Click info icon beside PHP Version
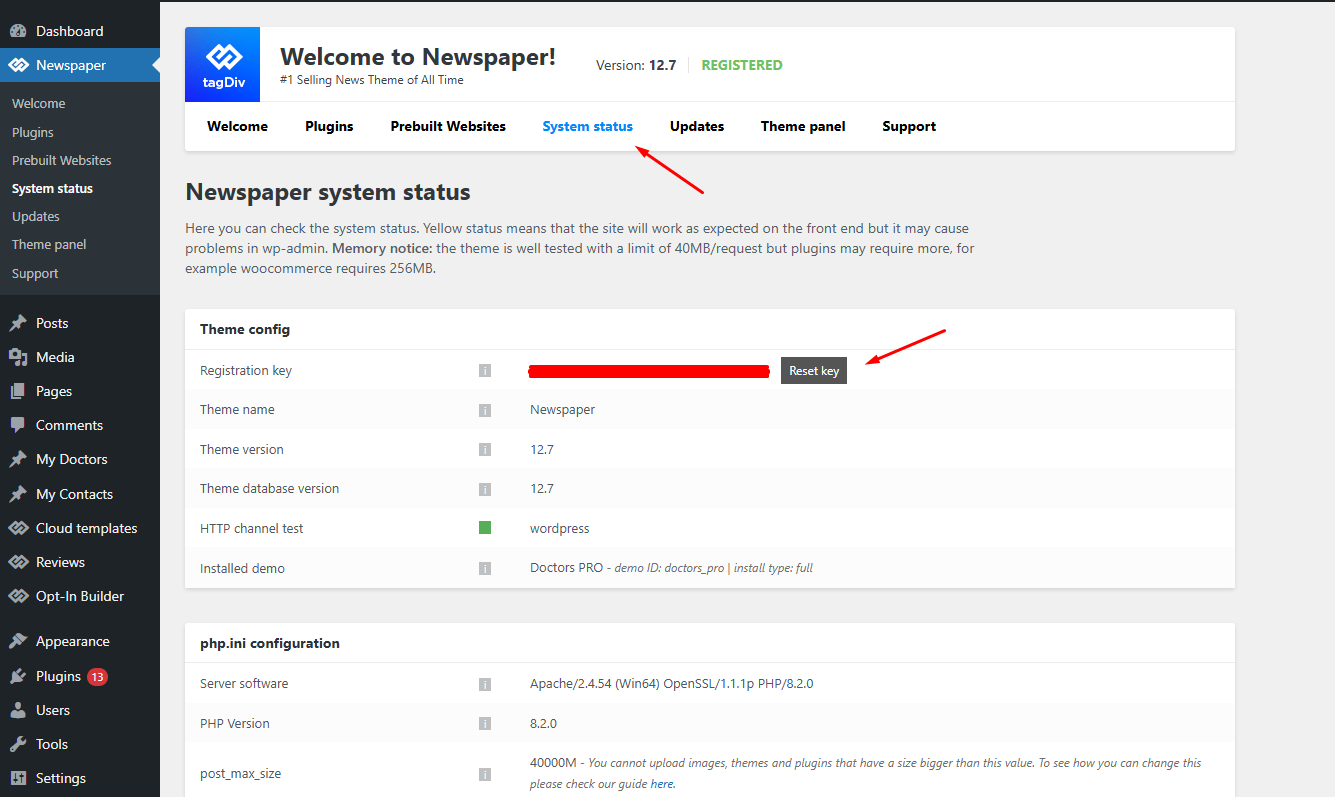The width and height of the screenshot is (1335, 797). 485,723
